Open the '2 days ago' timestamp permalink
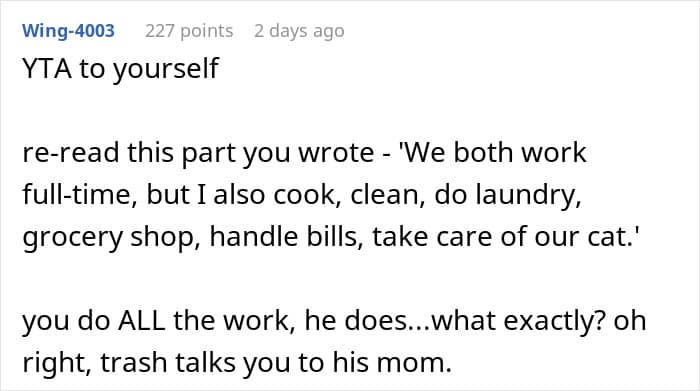Viewport: 700px width, 391px height. [299, 31]
